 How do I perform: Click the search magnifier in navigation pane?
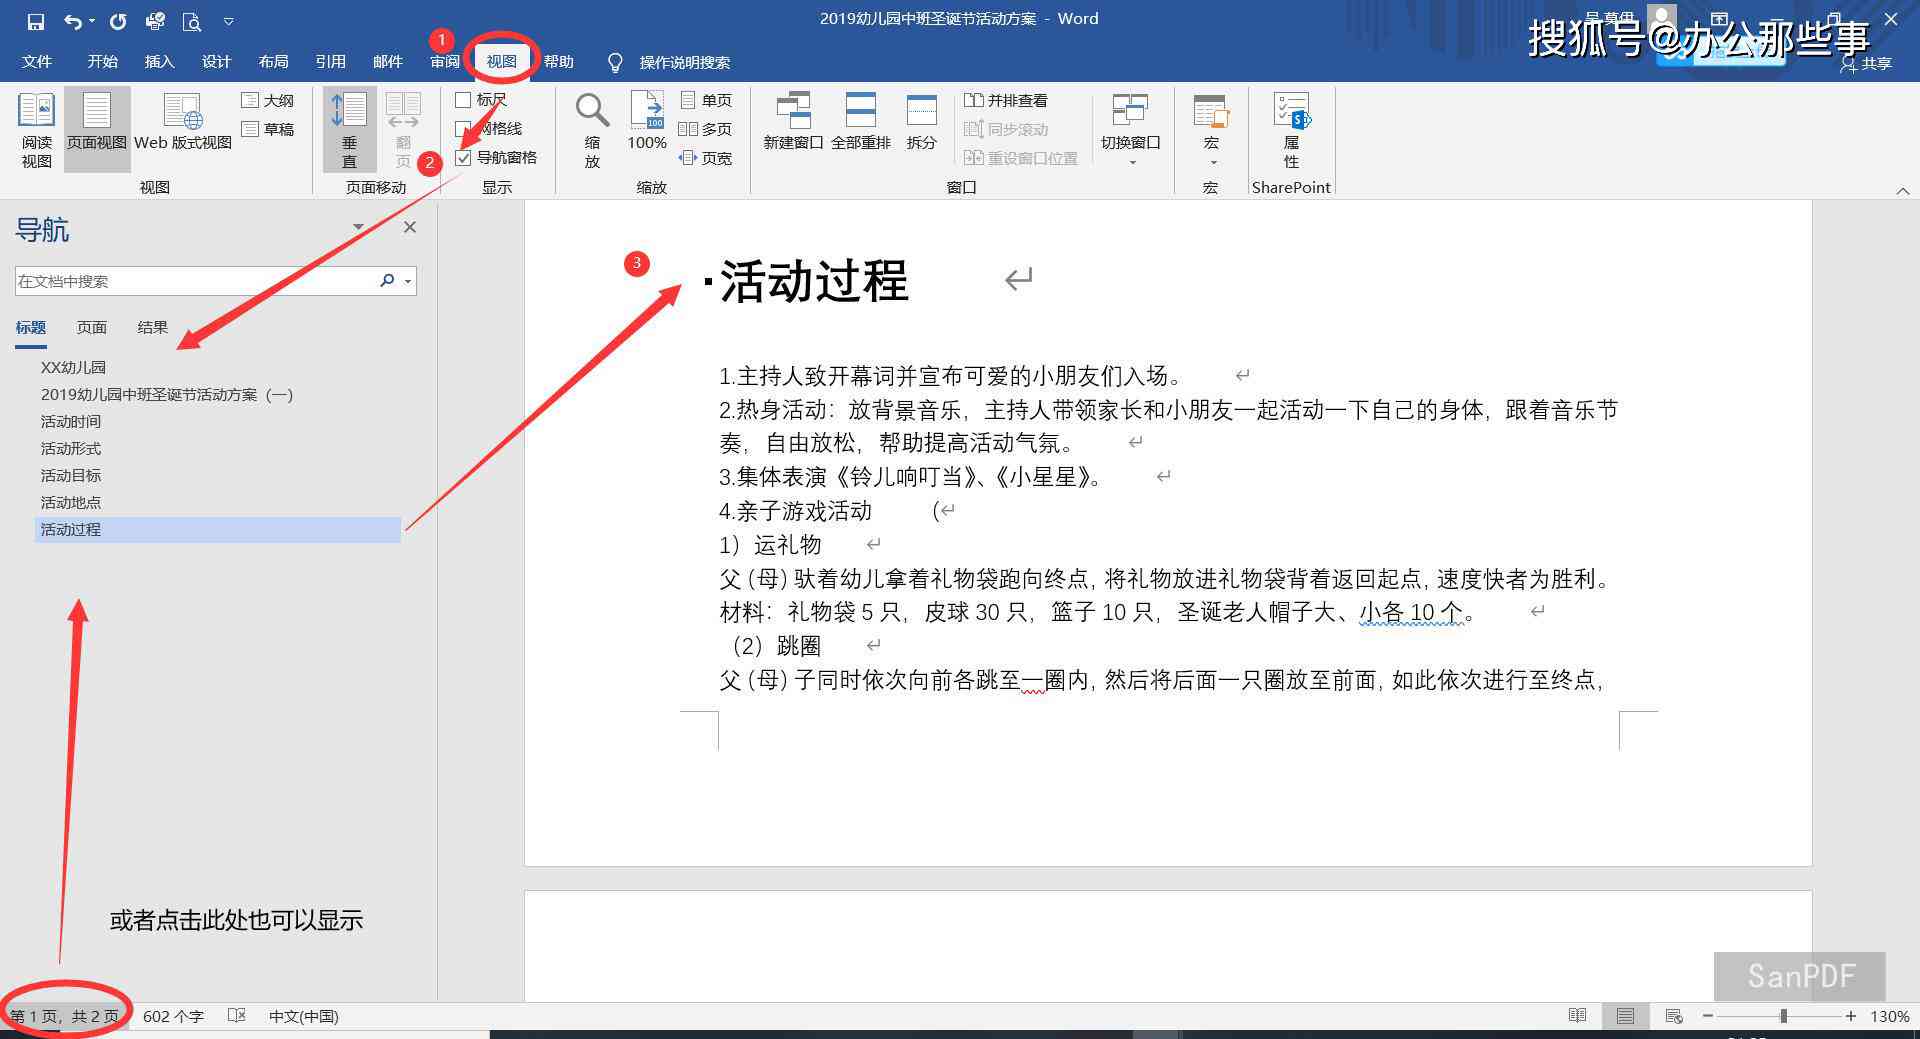point(387,281)
